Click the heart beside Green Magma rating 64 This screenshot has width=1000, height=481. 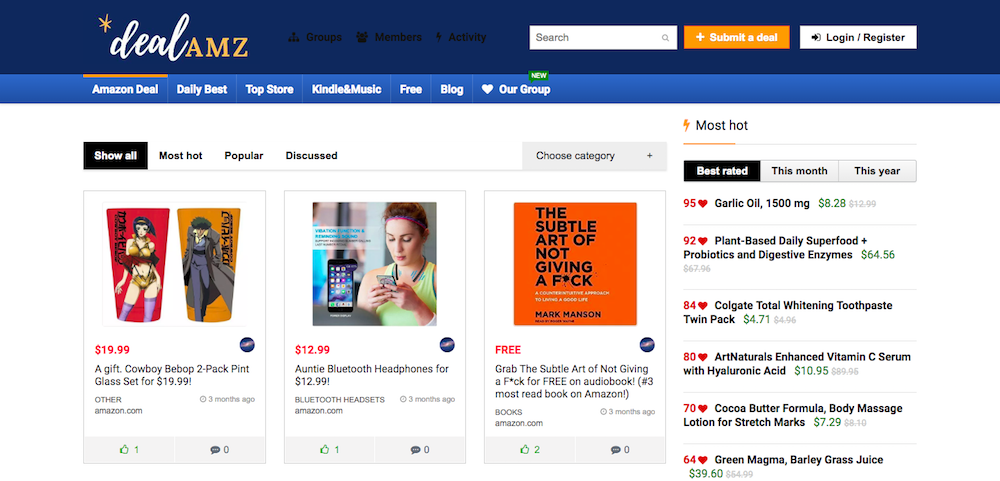click(703, 461)
